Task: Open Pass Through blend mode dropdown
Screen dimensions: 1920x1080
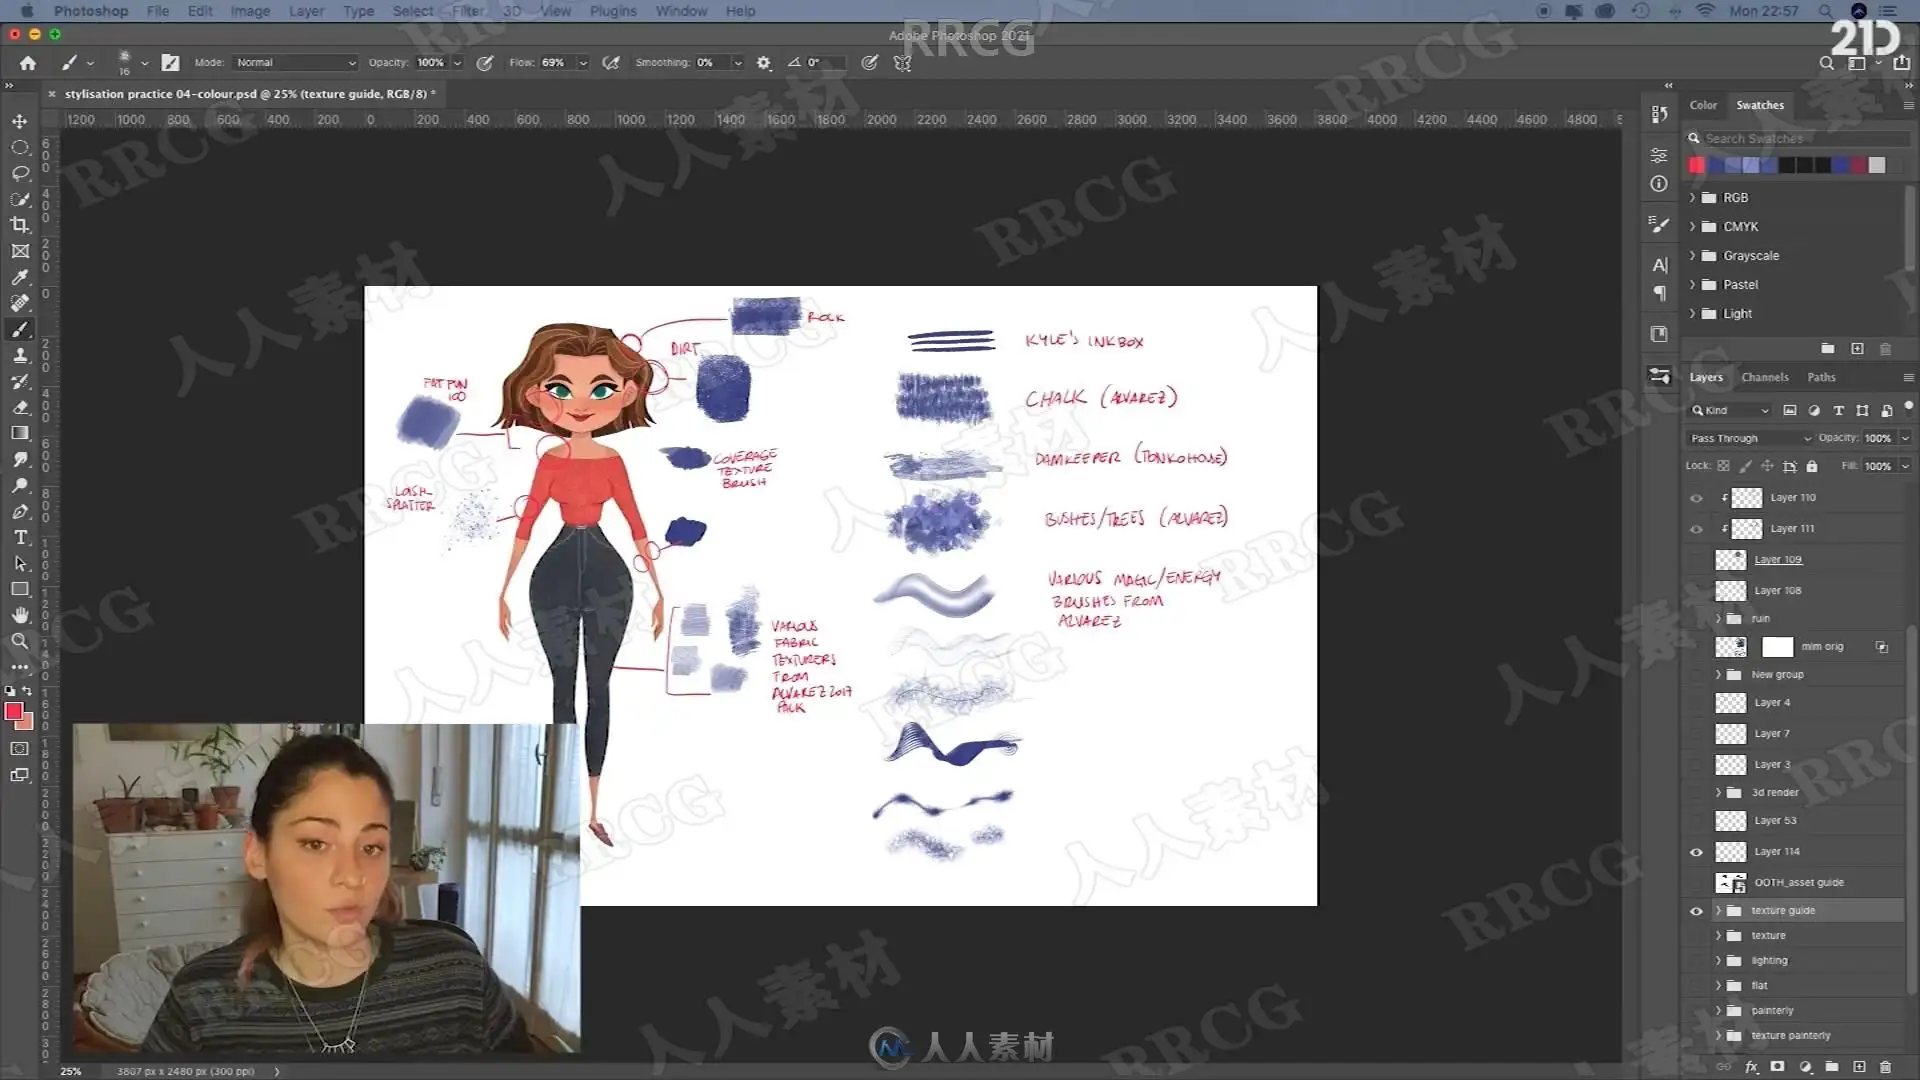Action: click(x=1750, y=438)
